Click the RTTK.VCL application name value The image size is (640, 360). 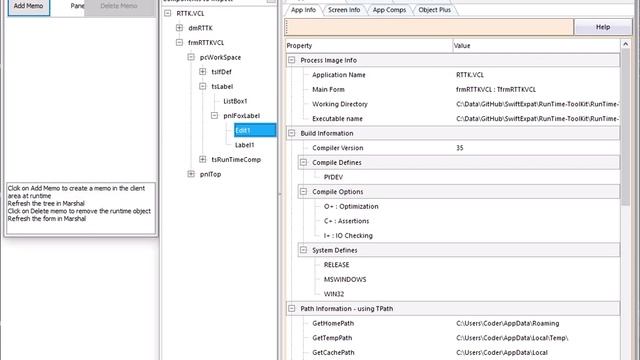(x=469, y=75)
